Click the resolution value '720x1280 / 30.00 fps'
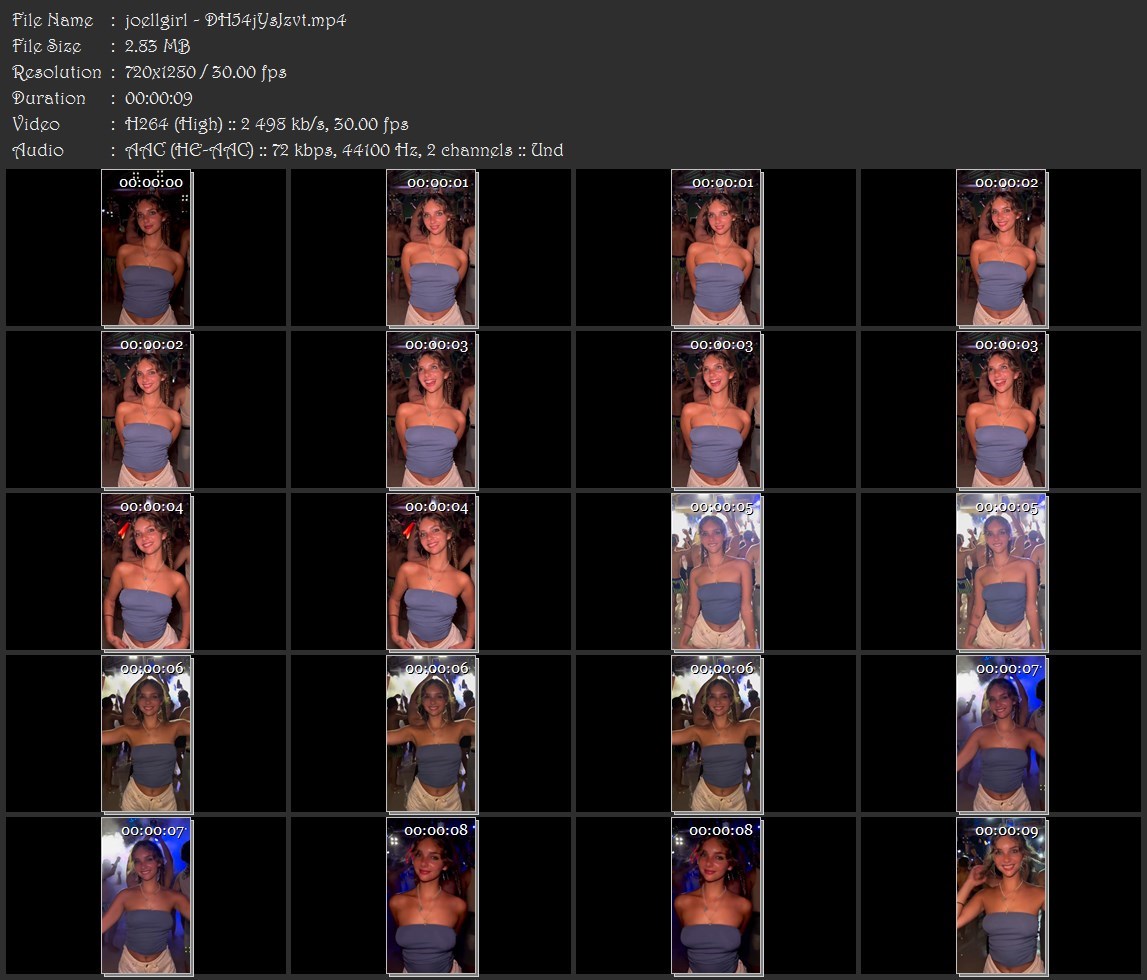1147x980 pixels. 206,72
